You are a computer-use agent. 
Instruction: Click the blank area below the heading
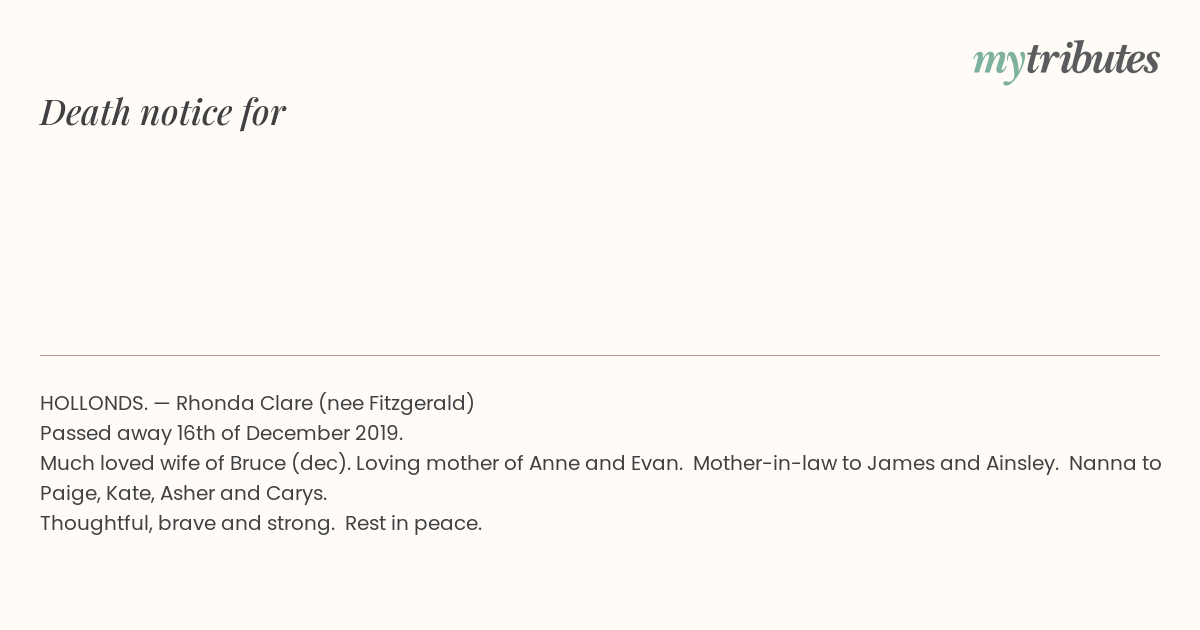coord(600,240)
